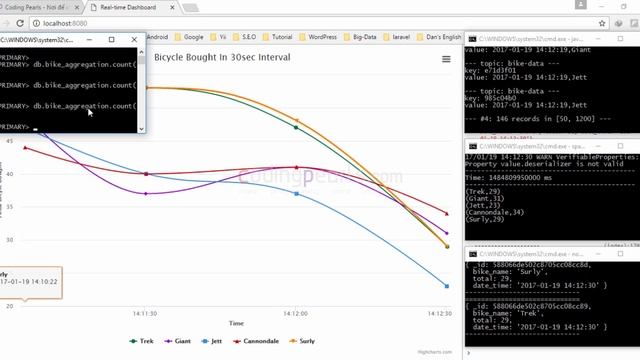Toggle the Cannondale series in legend
Image resolution: width=640 pixels, height=360 pixels.
256,341
